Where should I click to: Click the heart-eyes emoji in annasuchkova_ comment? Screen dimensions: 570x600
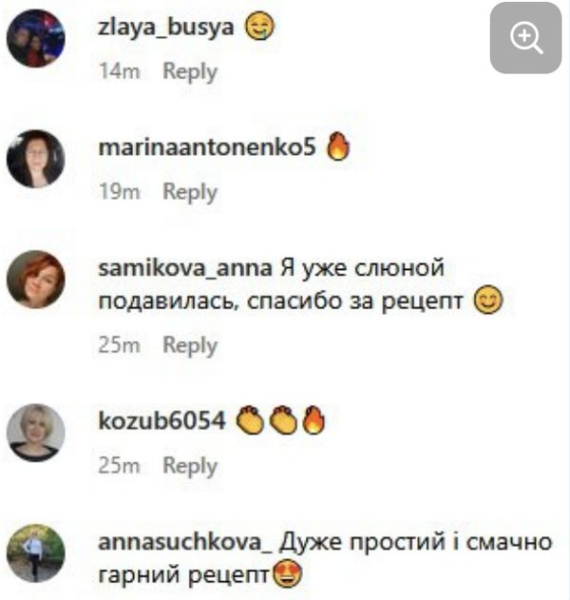(x=287, y=575)
